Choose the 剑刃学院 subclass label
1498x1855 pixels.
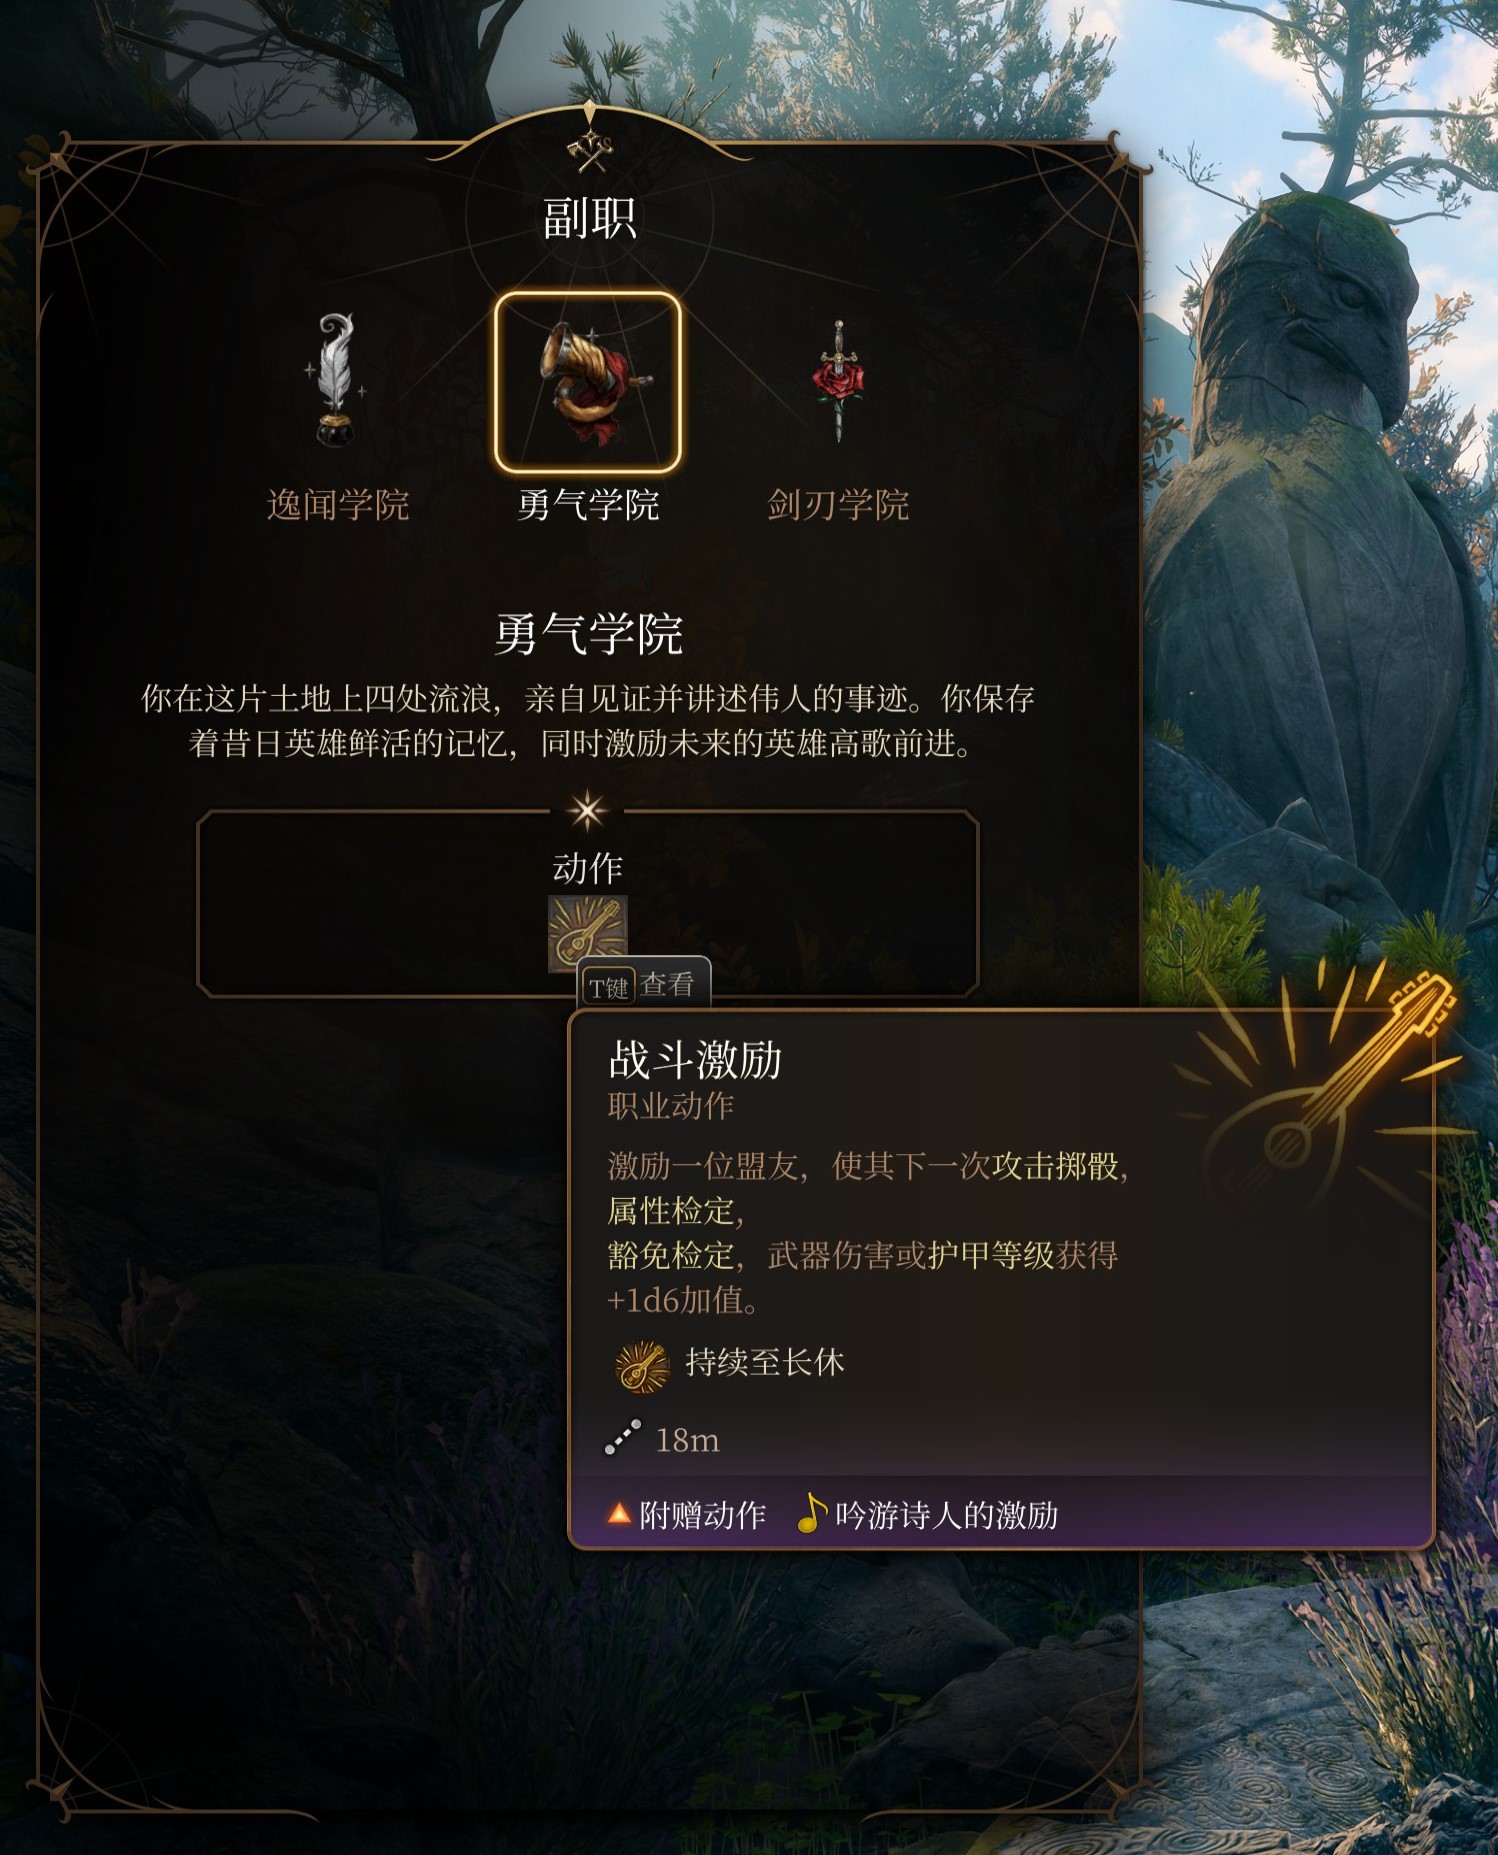pyautogui.click(x=838, y=505)
